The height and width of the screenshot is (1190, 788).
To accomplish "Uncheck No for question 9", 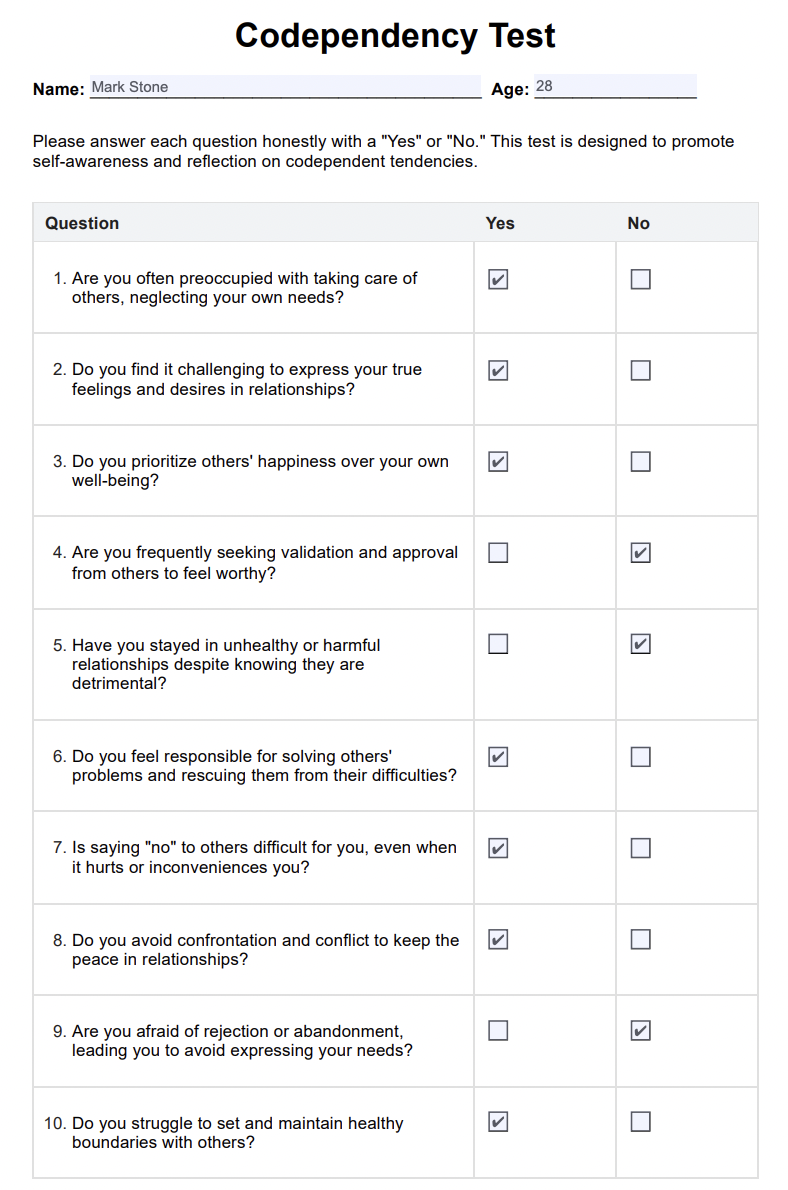I will [x=641, y=1031].
